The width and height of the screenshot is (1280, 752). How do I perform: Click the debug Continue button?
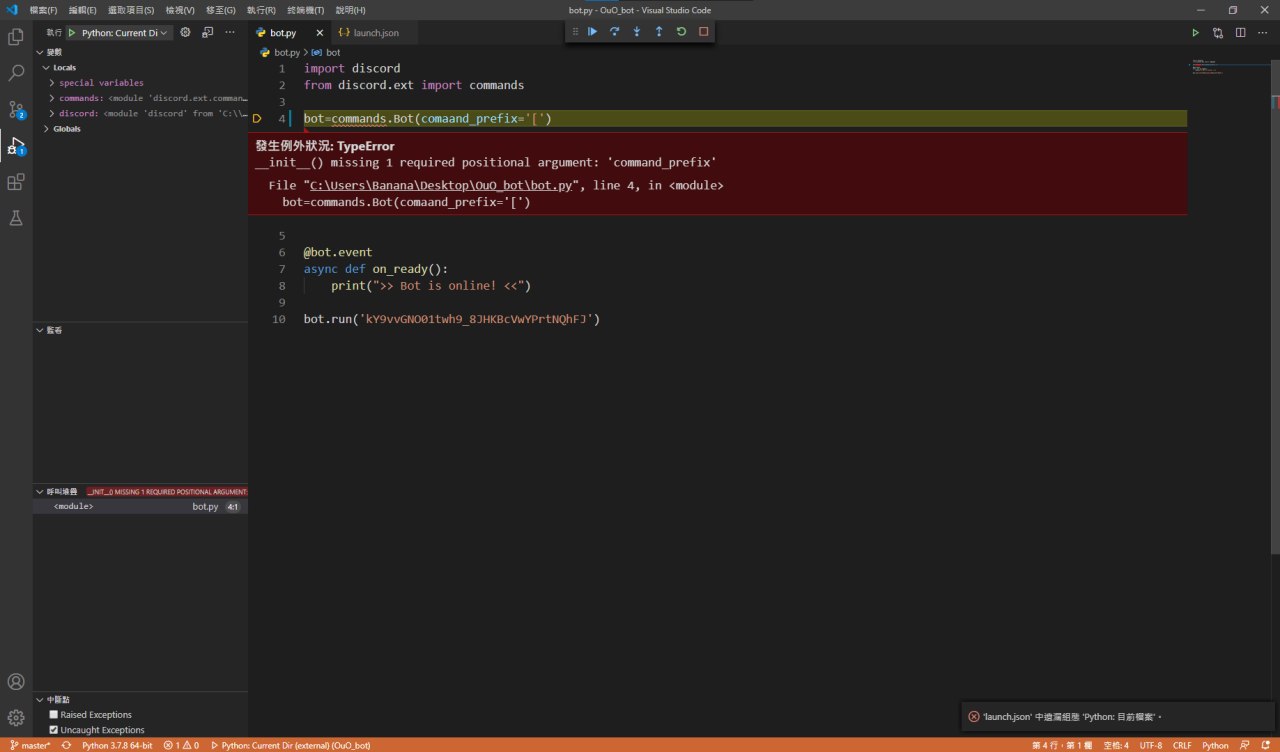(592, 32)
